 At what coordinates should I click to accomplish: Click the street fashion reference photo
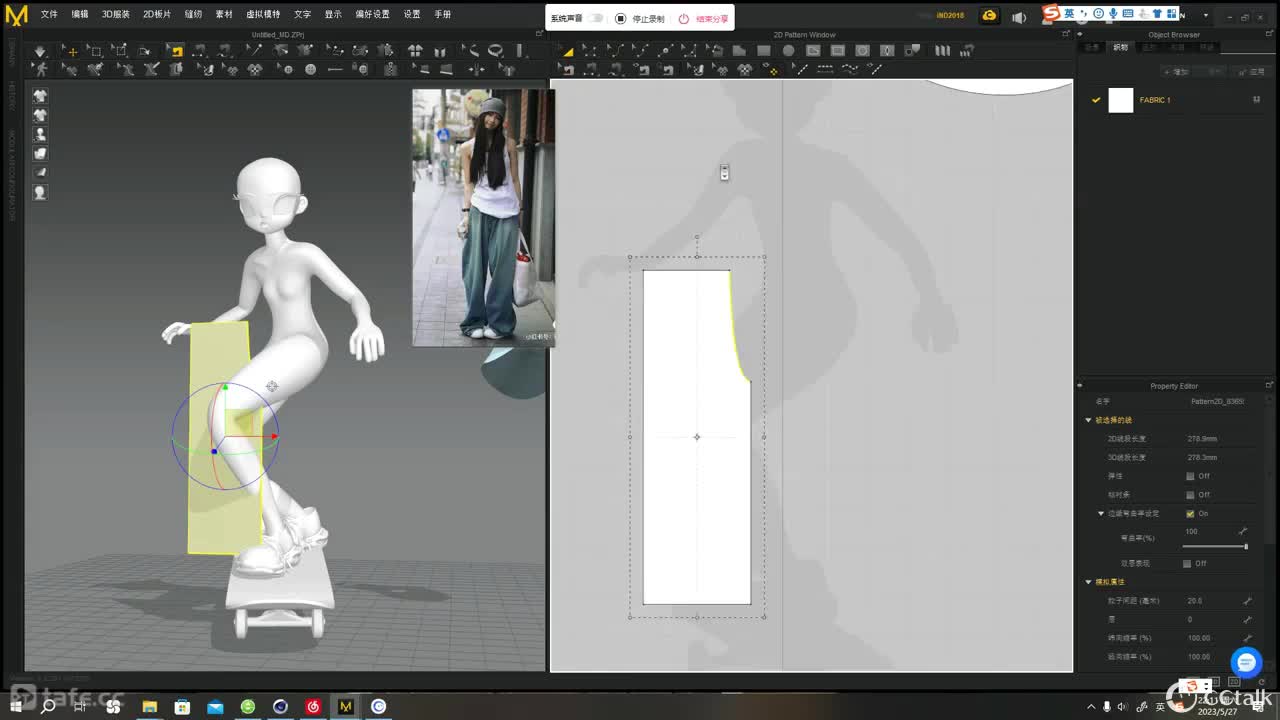483,217
